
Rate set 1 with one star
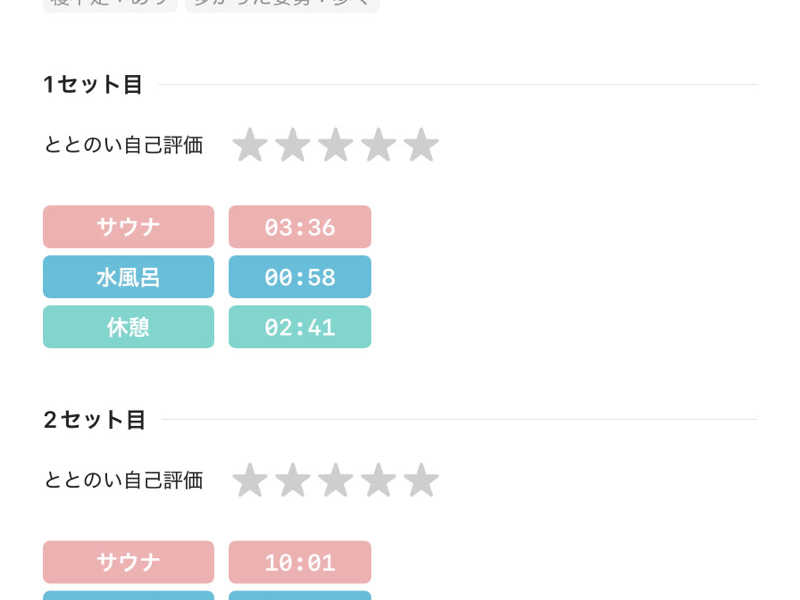(249, 145)
